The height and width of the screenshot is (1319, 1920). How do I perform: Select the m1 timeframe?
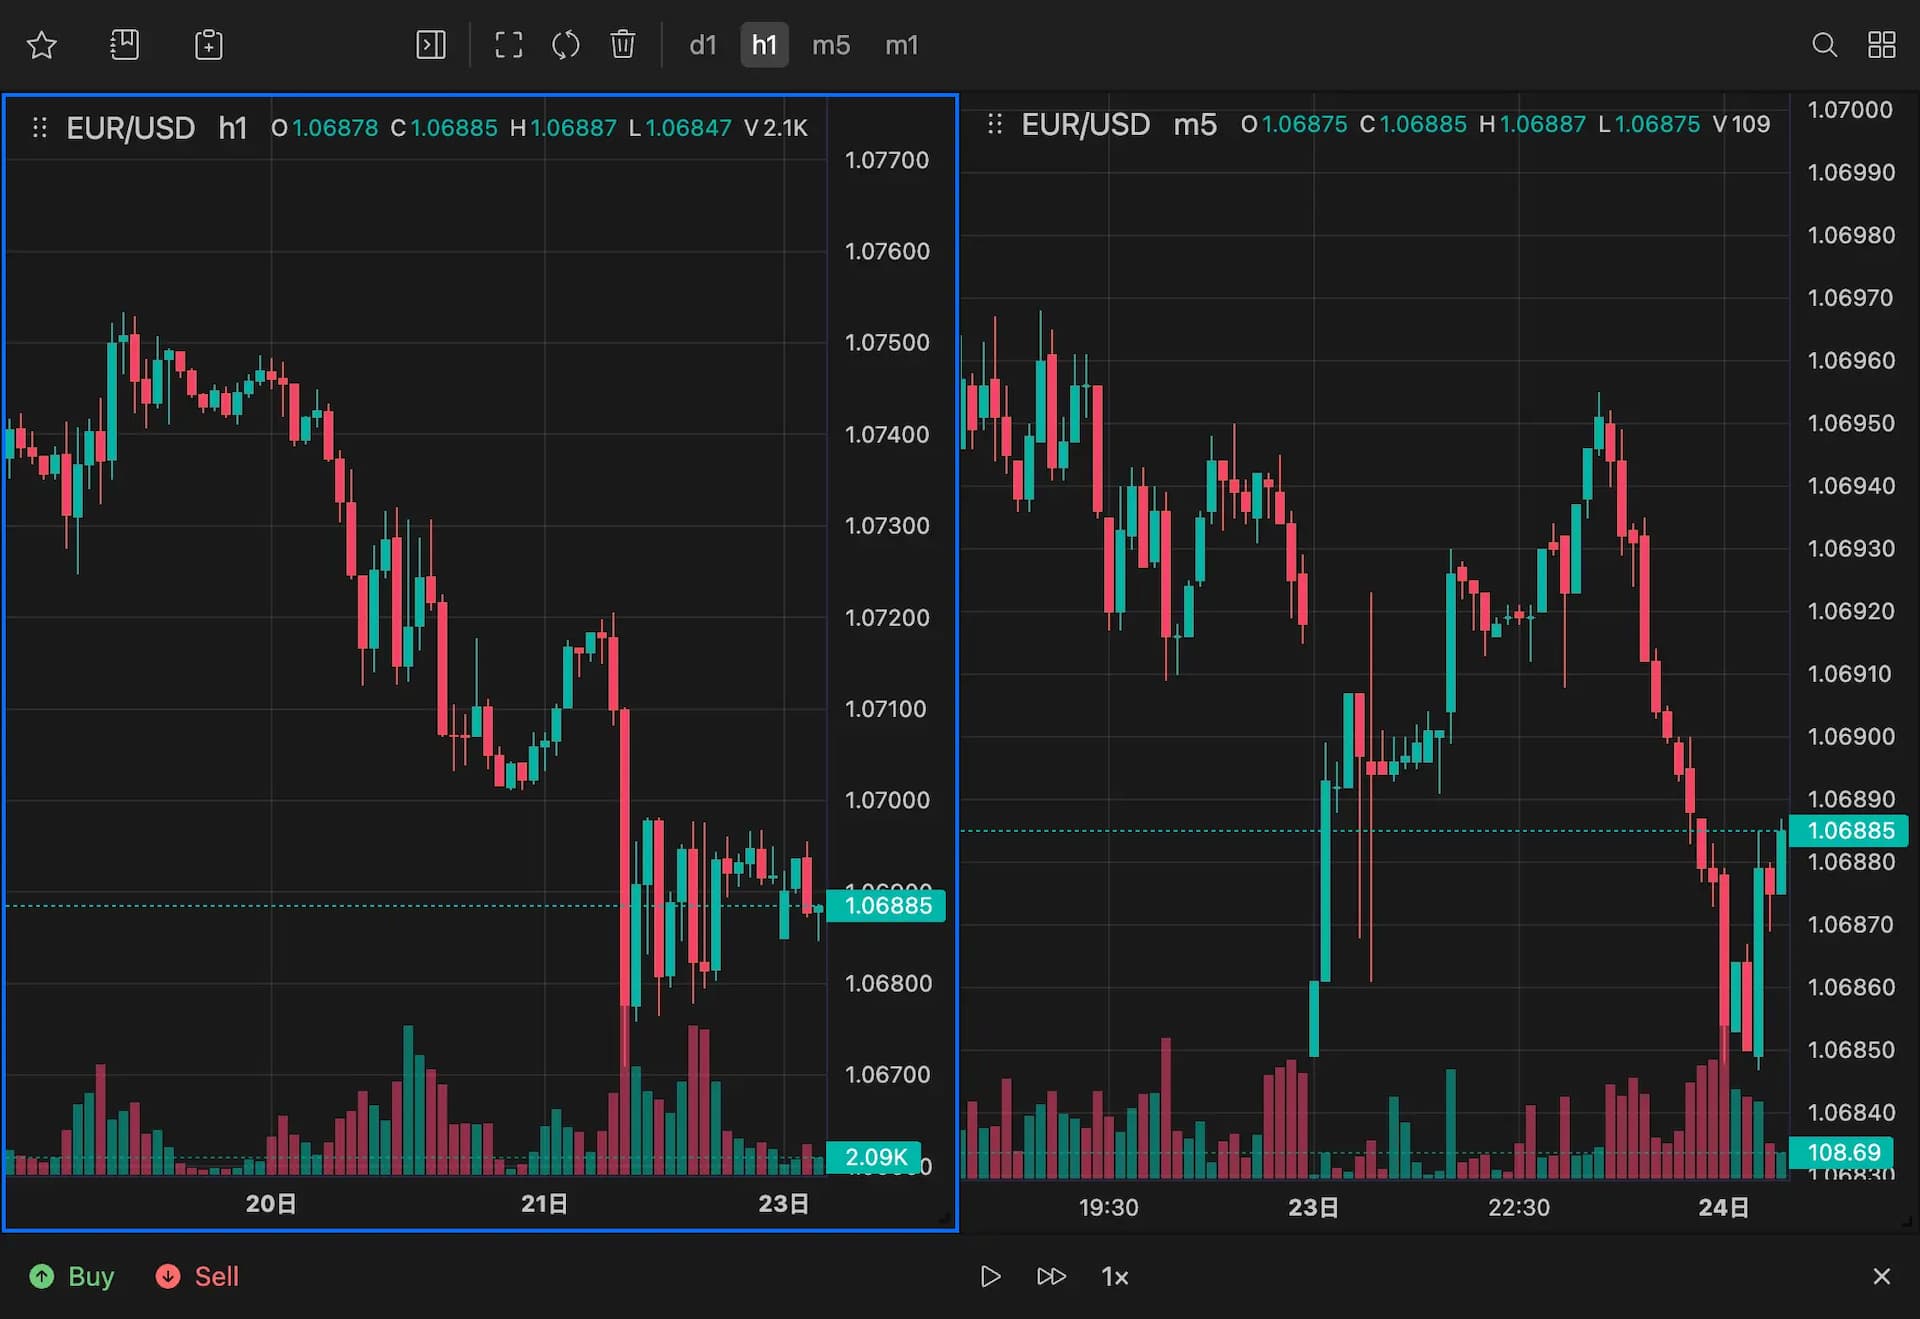click(x=901, y=45)
